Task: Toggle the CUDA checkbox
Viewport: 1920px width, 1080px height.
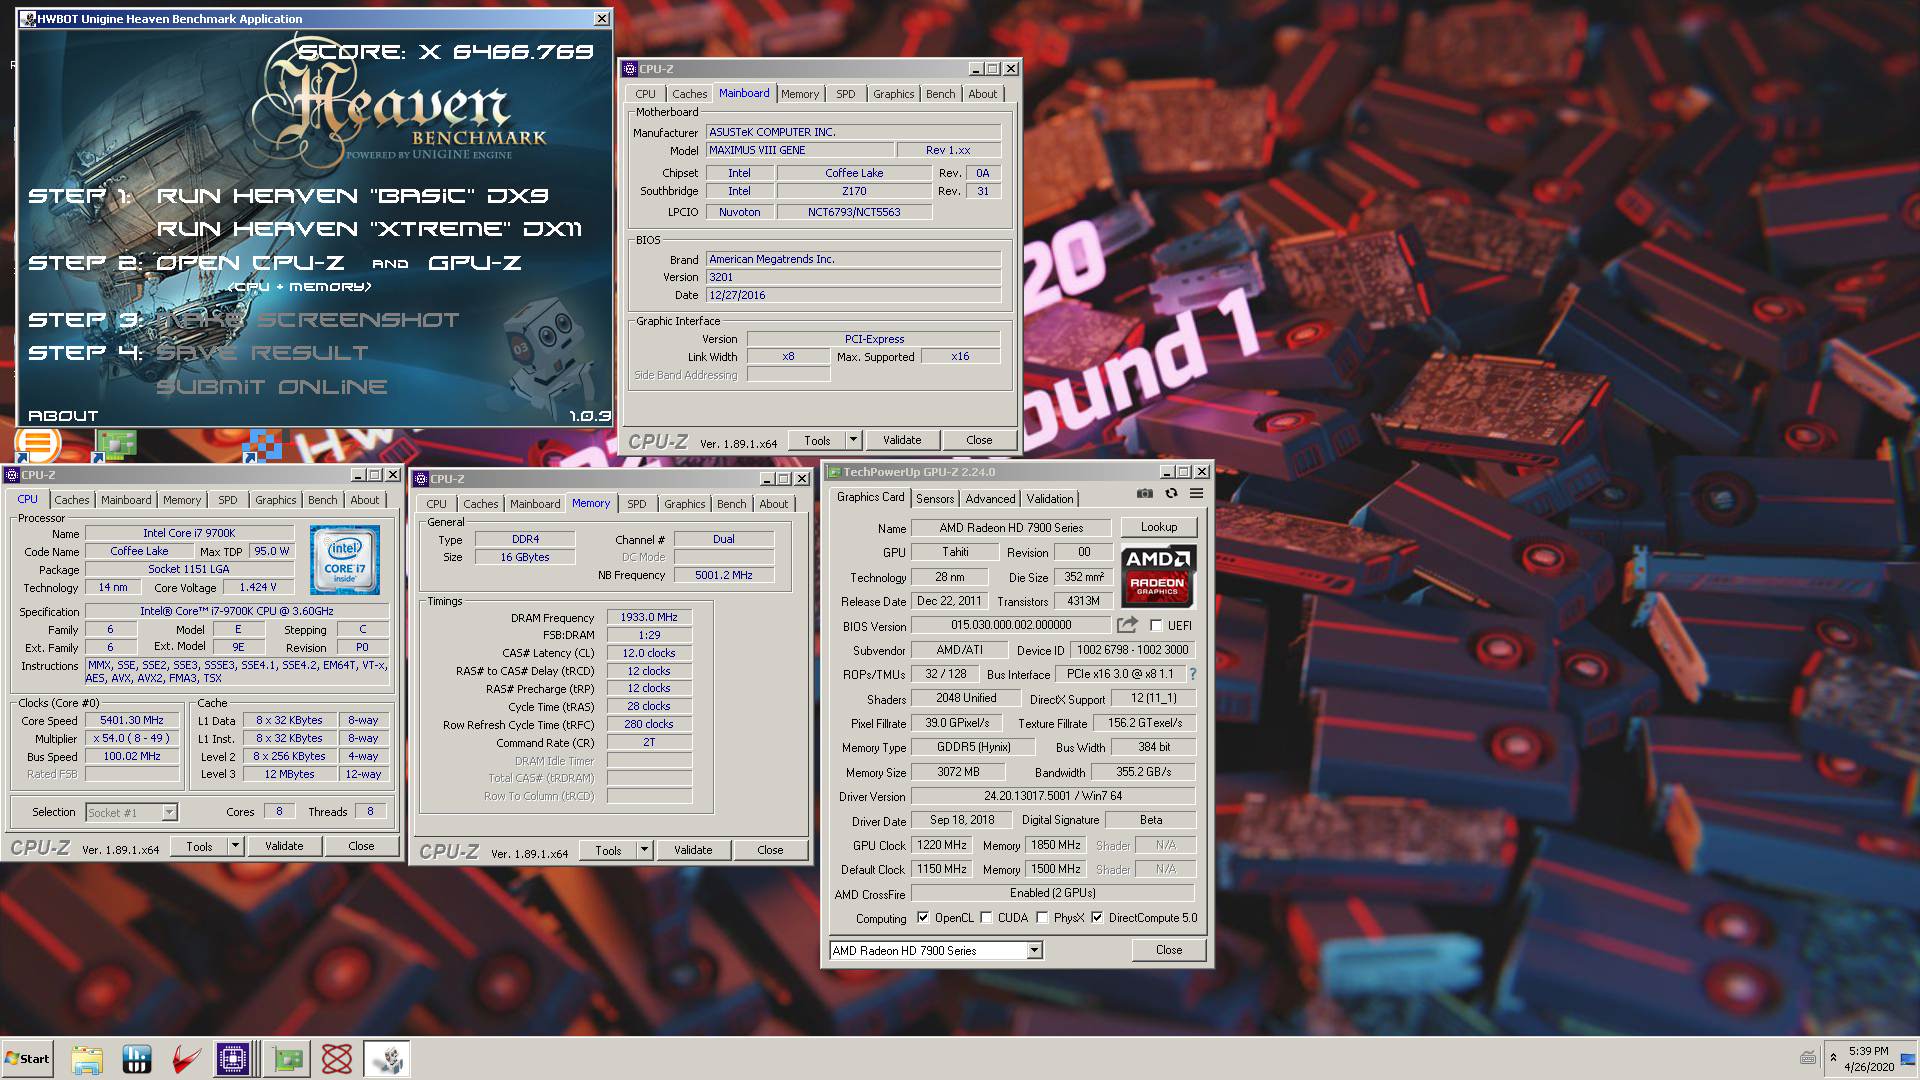Action: (x=986, y=918)
